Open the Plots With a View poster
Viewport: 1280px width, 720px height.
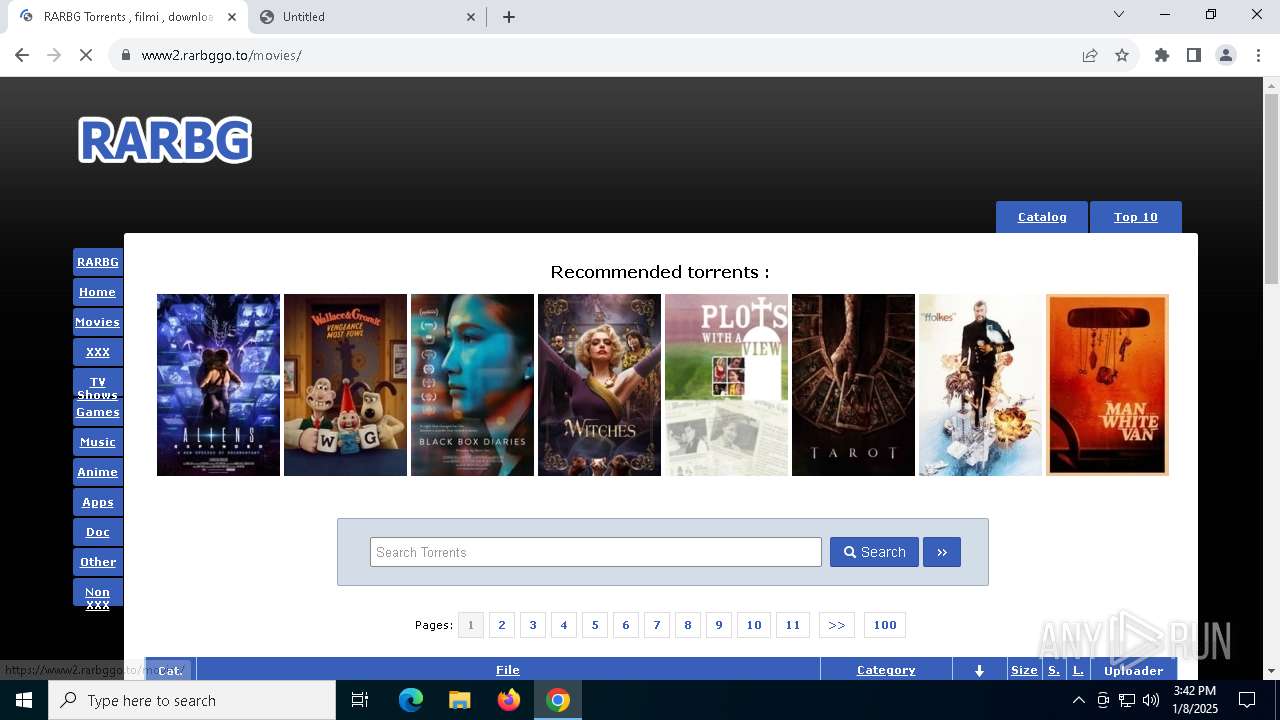coord(726,385)
